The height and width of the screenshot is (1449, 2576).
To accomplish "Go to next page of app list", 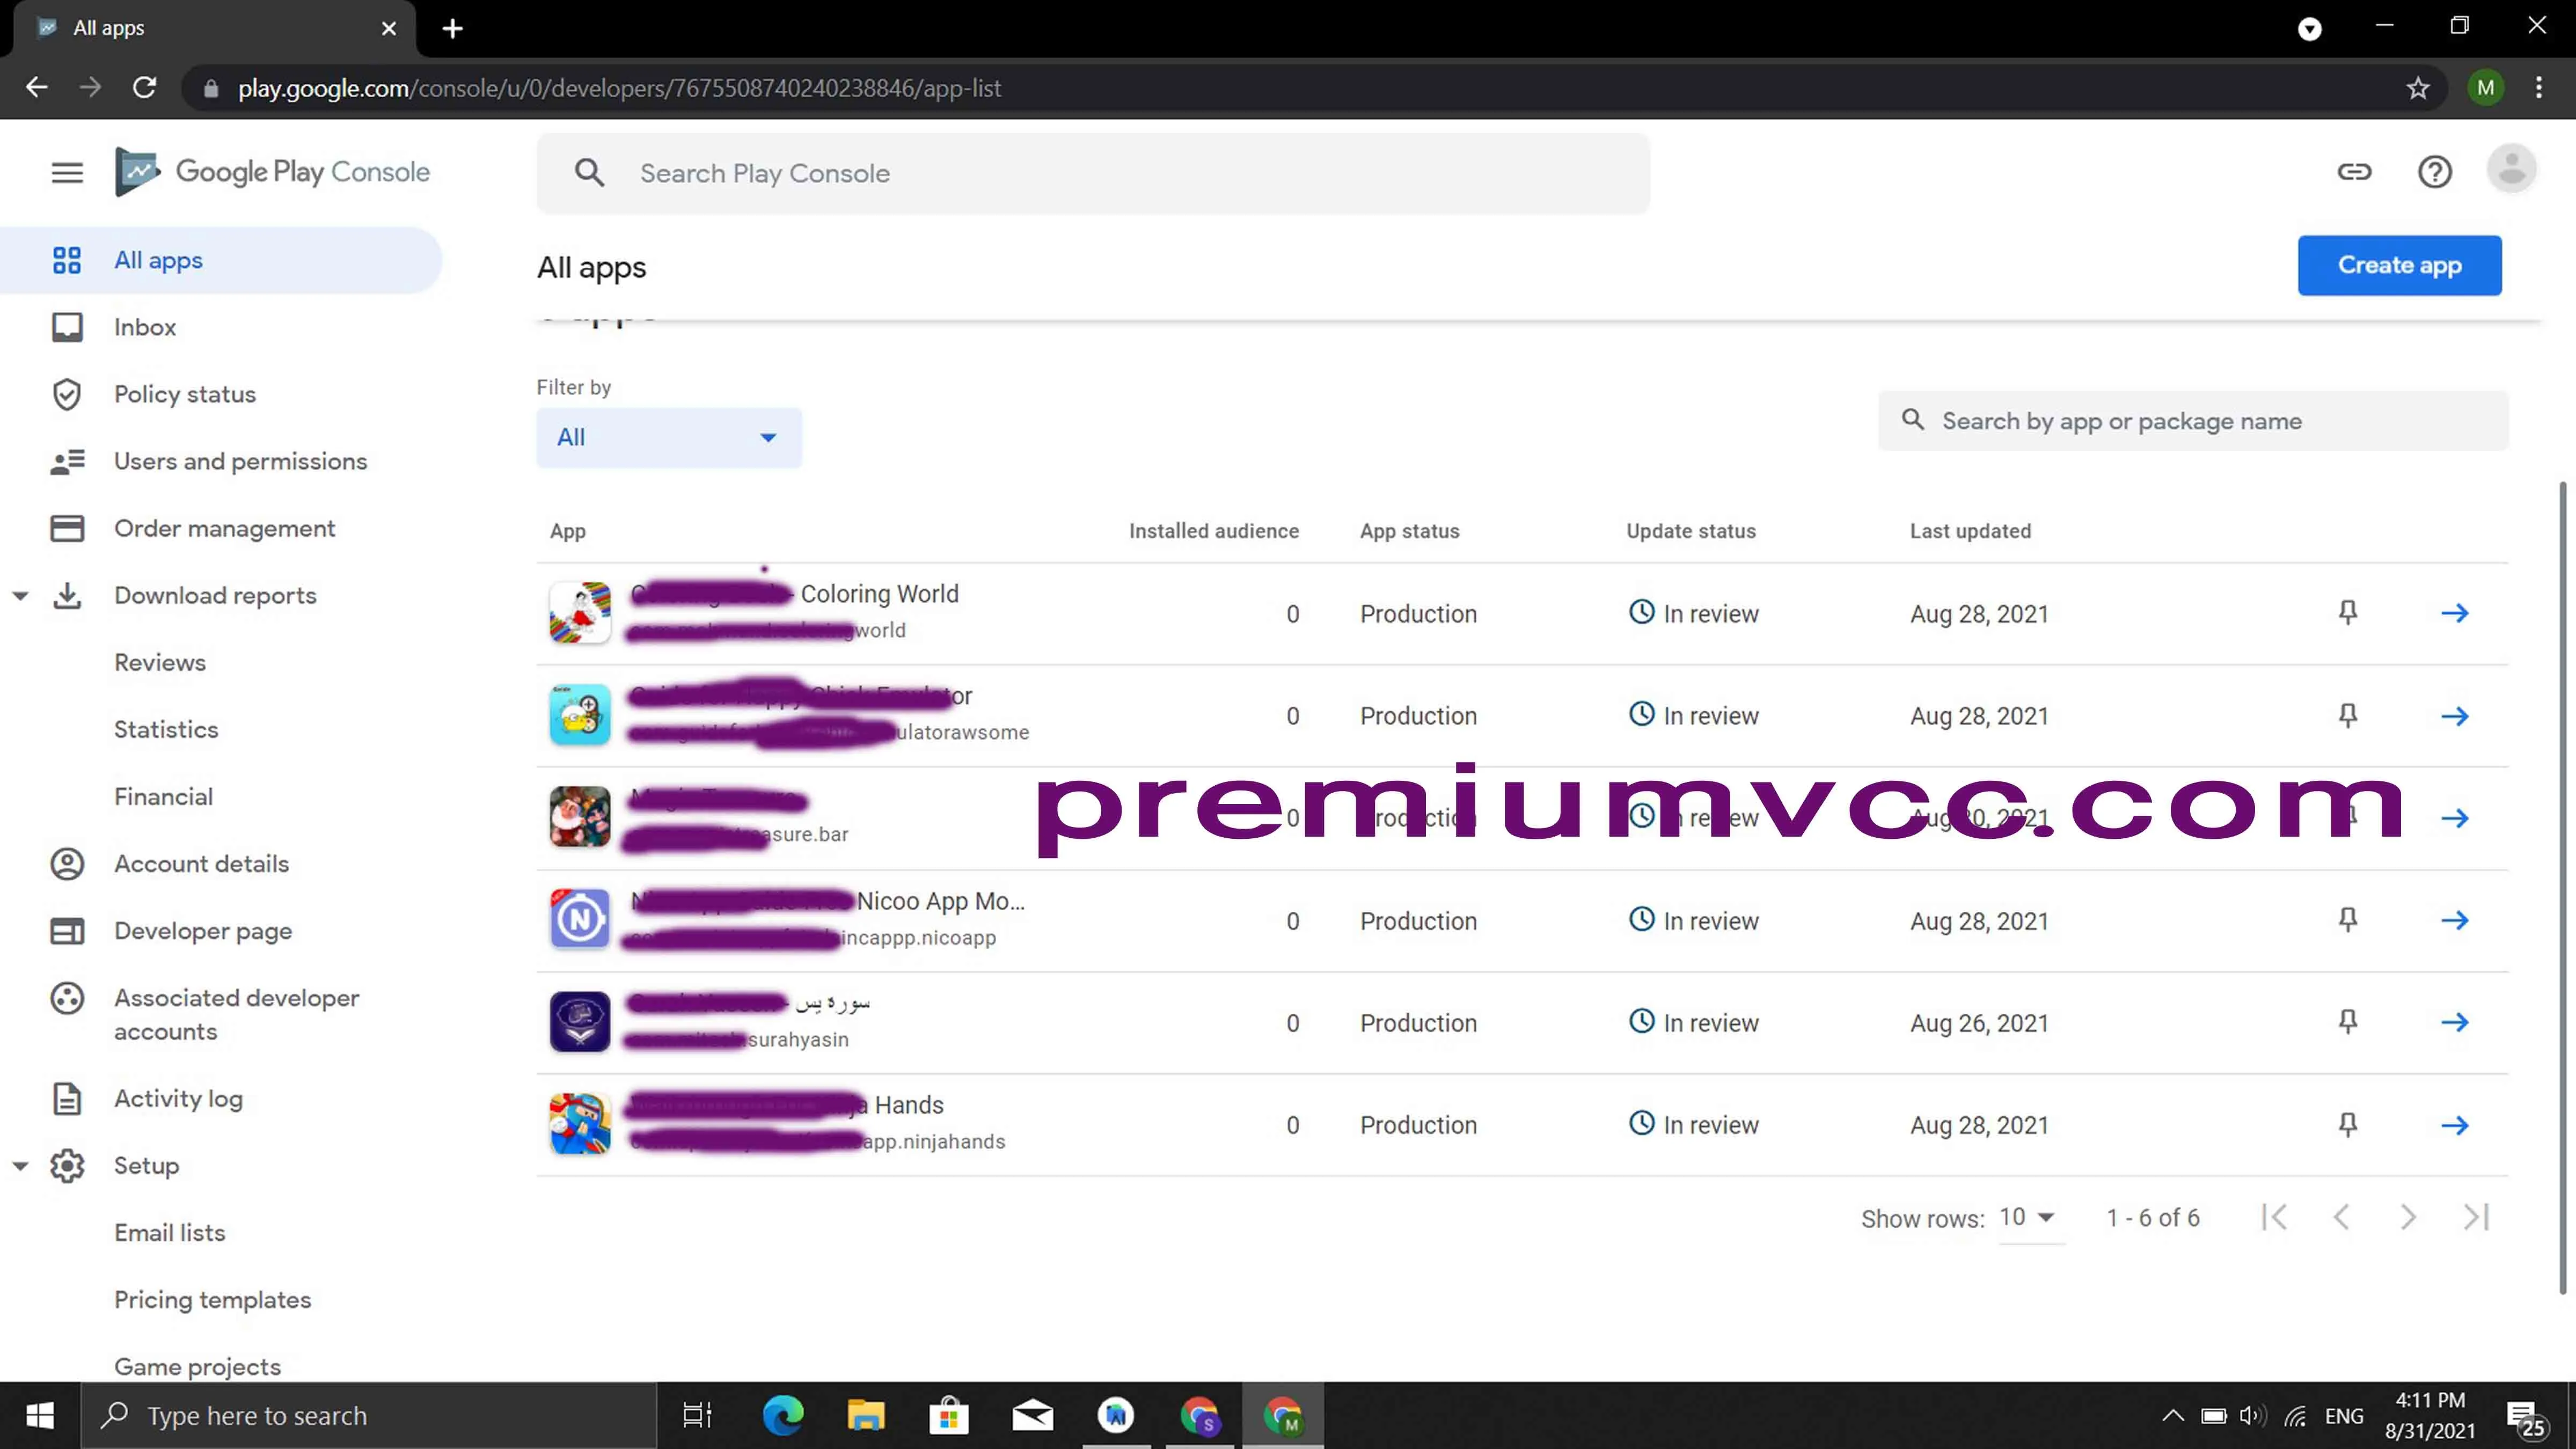I will tap(2408, 1217).
